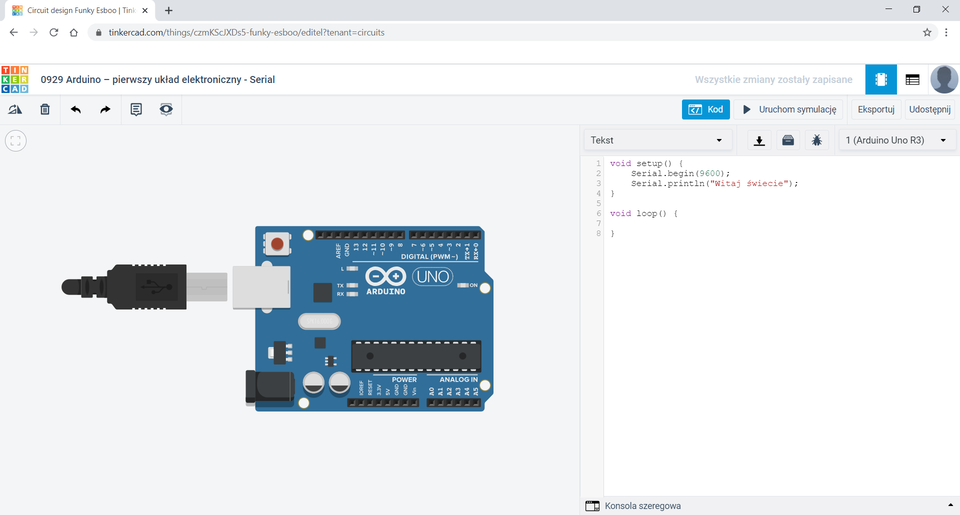Toggle the Kod code editor panel
The height and width of the screenshot is (515, 960).
coord(705,110)
